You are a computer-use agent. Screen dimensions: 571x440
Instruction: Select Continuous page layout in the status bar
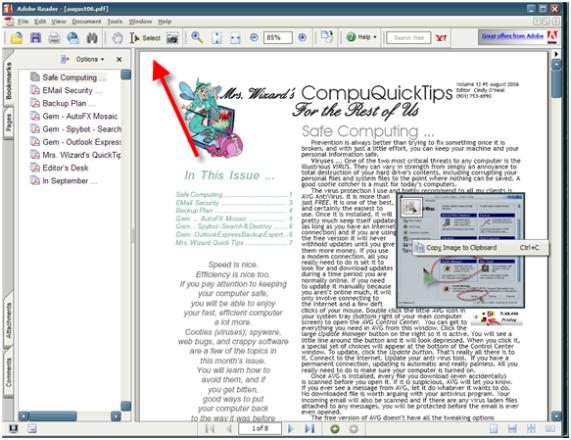click(512, 429)
